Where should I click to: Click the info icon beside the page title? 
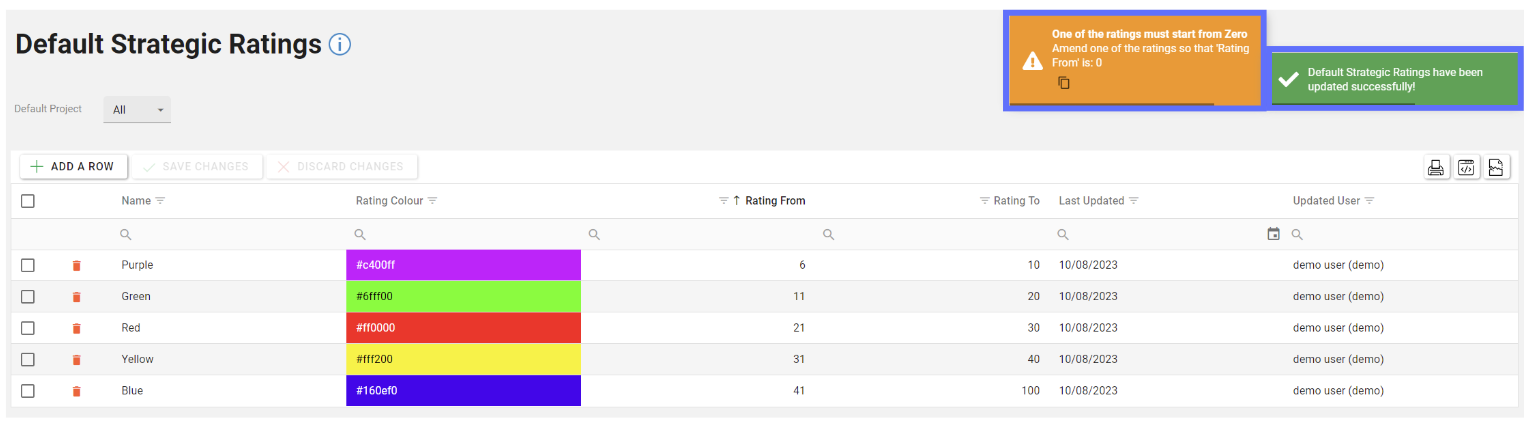point(340,45)
